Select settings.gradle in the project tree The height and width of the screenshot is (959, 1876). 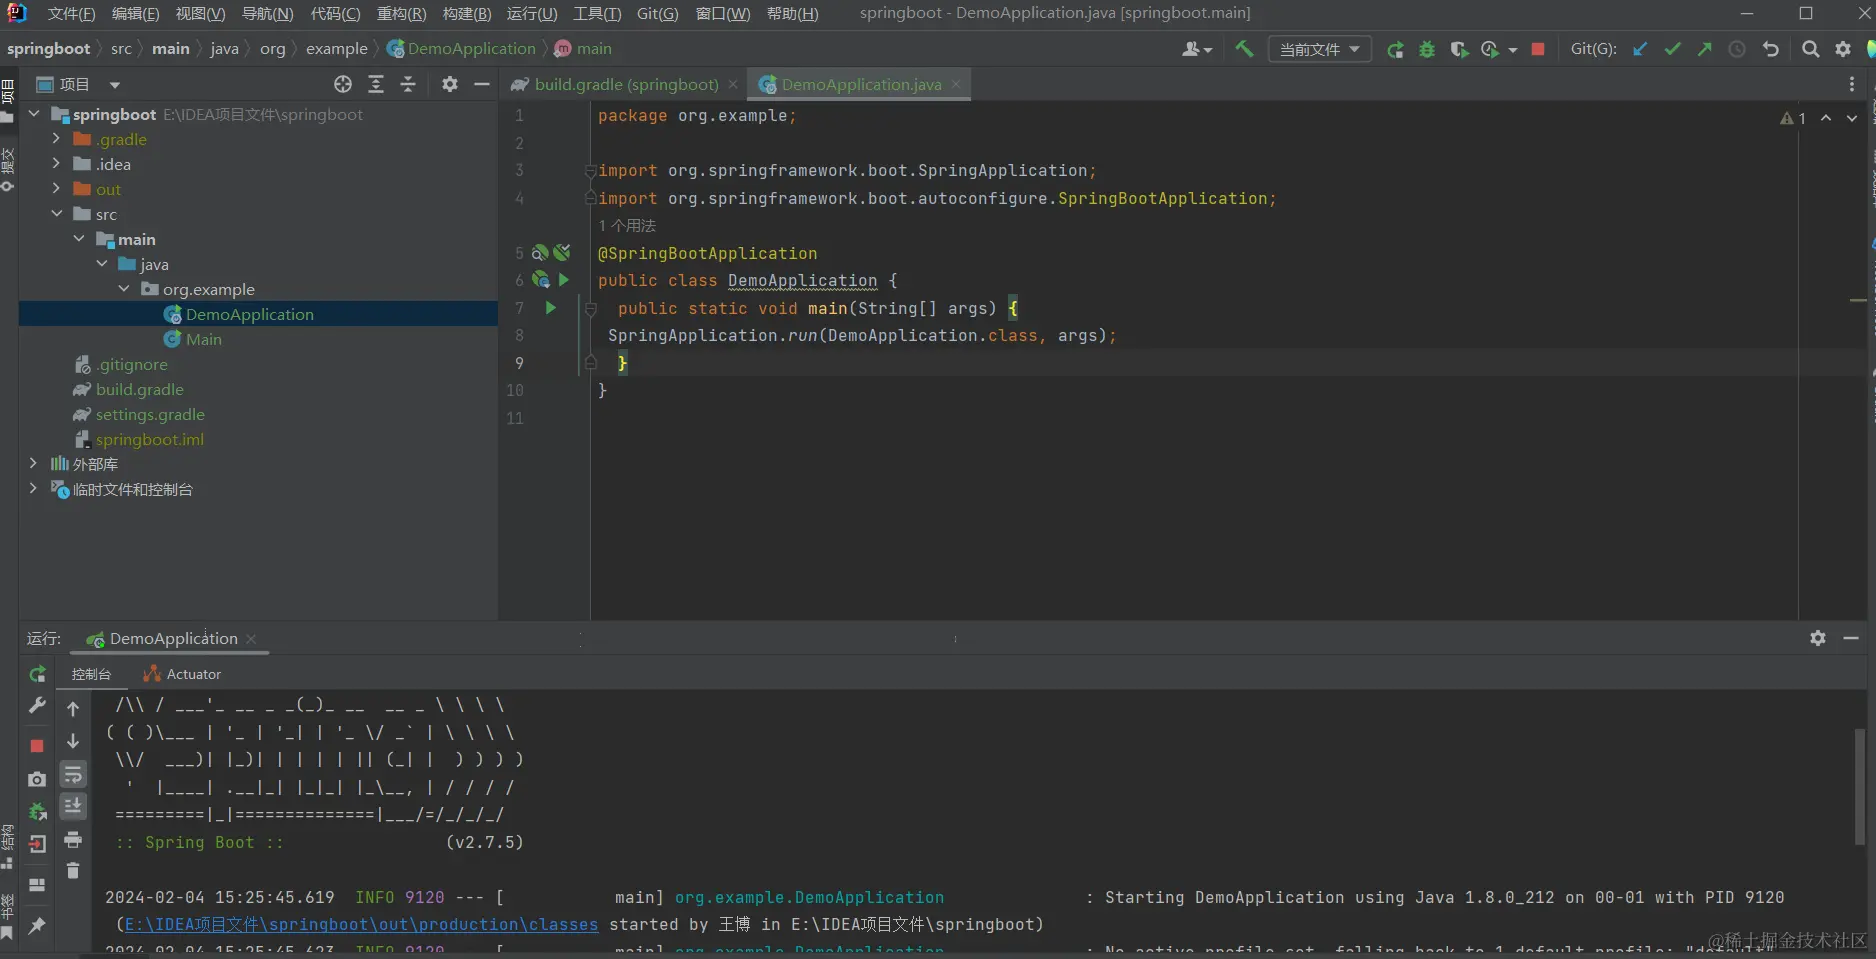point(150,414)
